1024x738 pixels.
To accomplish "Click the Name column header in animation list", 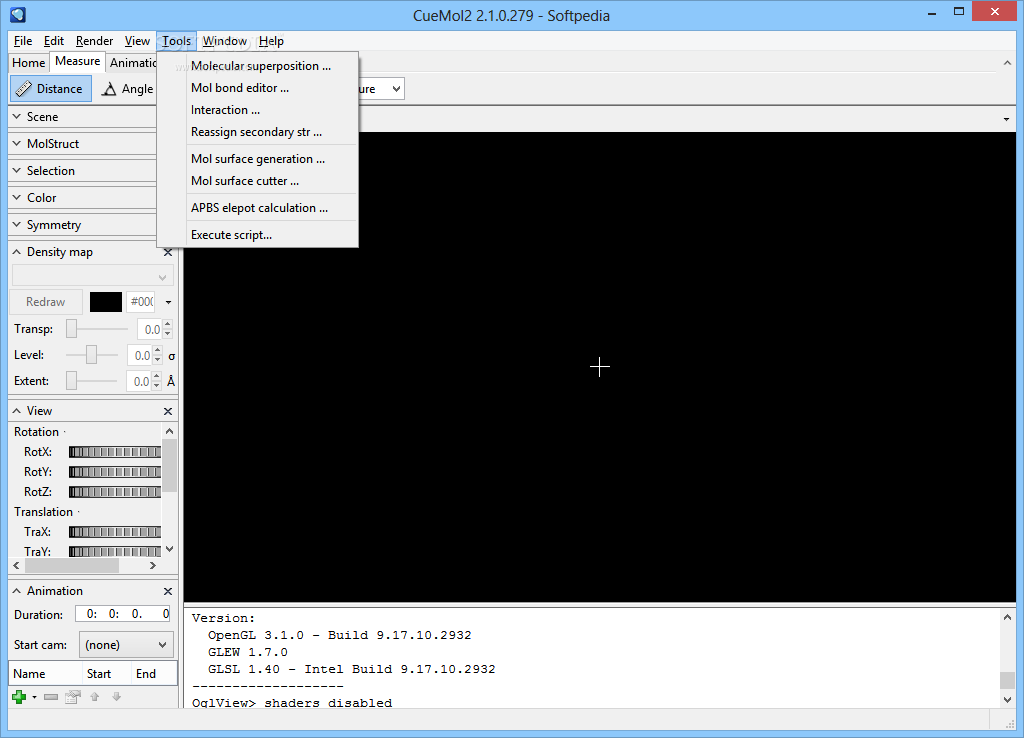I will point(45,674).
